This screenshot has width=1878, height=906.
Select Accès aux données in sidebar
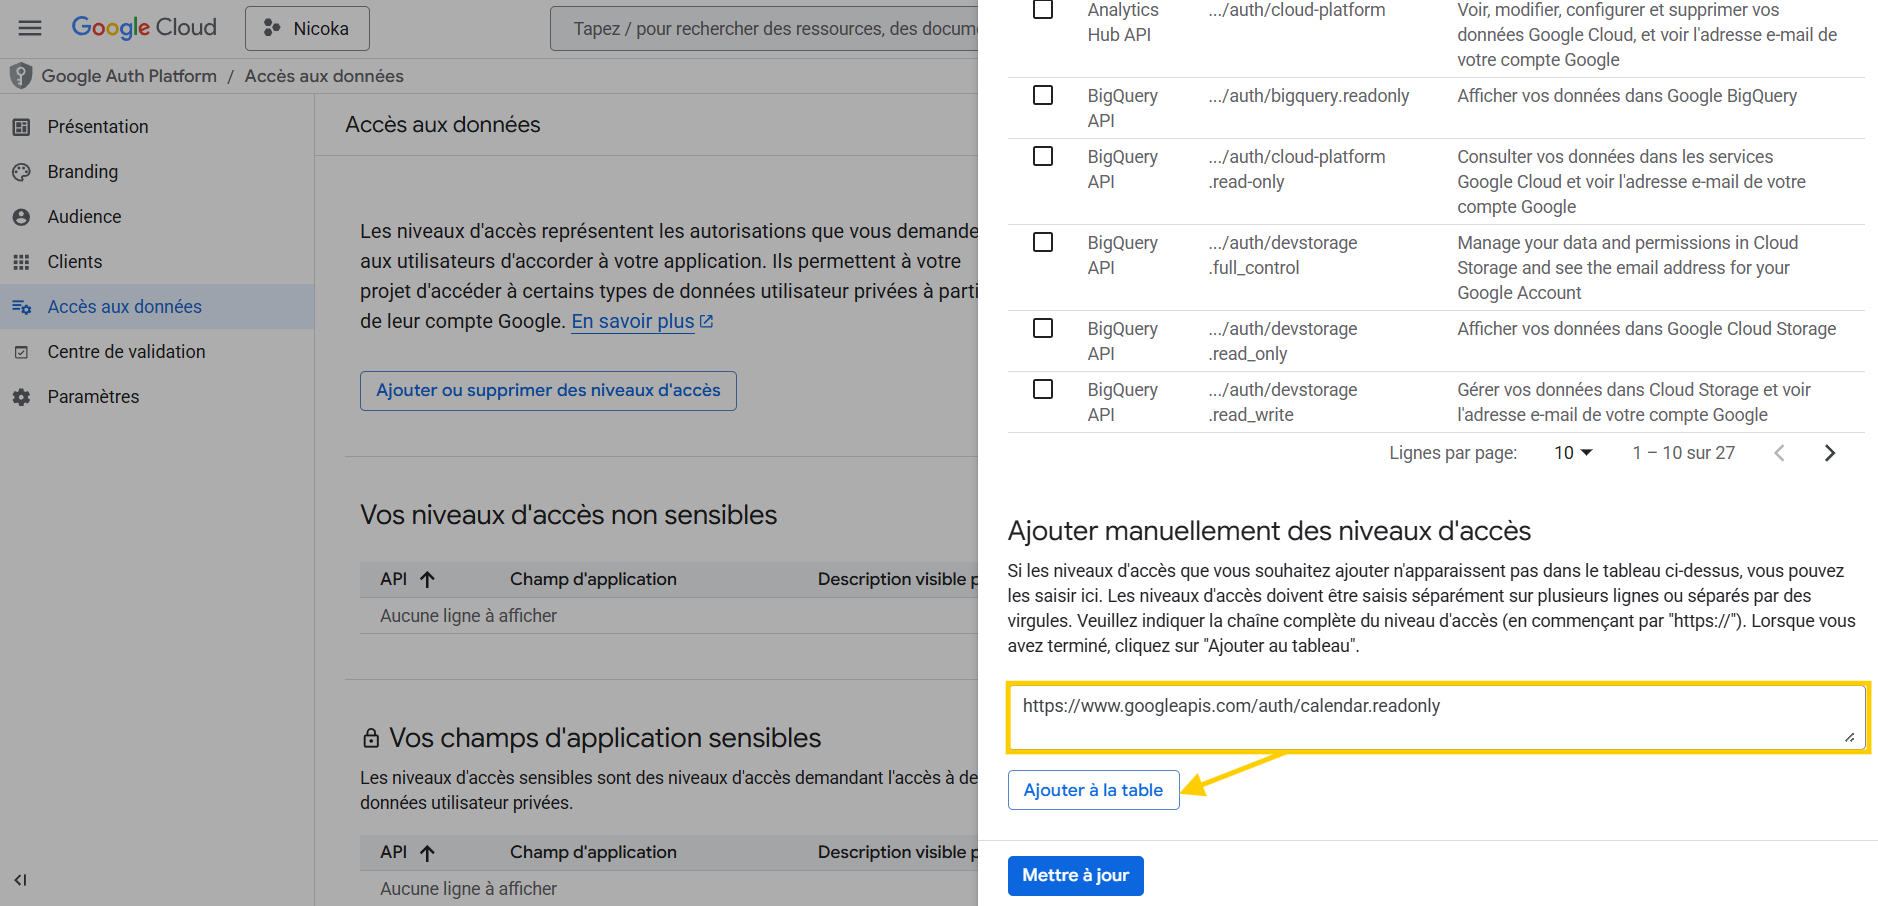pyautogui.click(x=124, y=307)
